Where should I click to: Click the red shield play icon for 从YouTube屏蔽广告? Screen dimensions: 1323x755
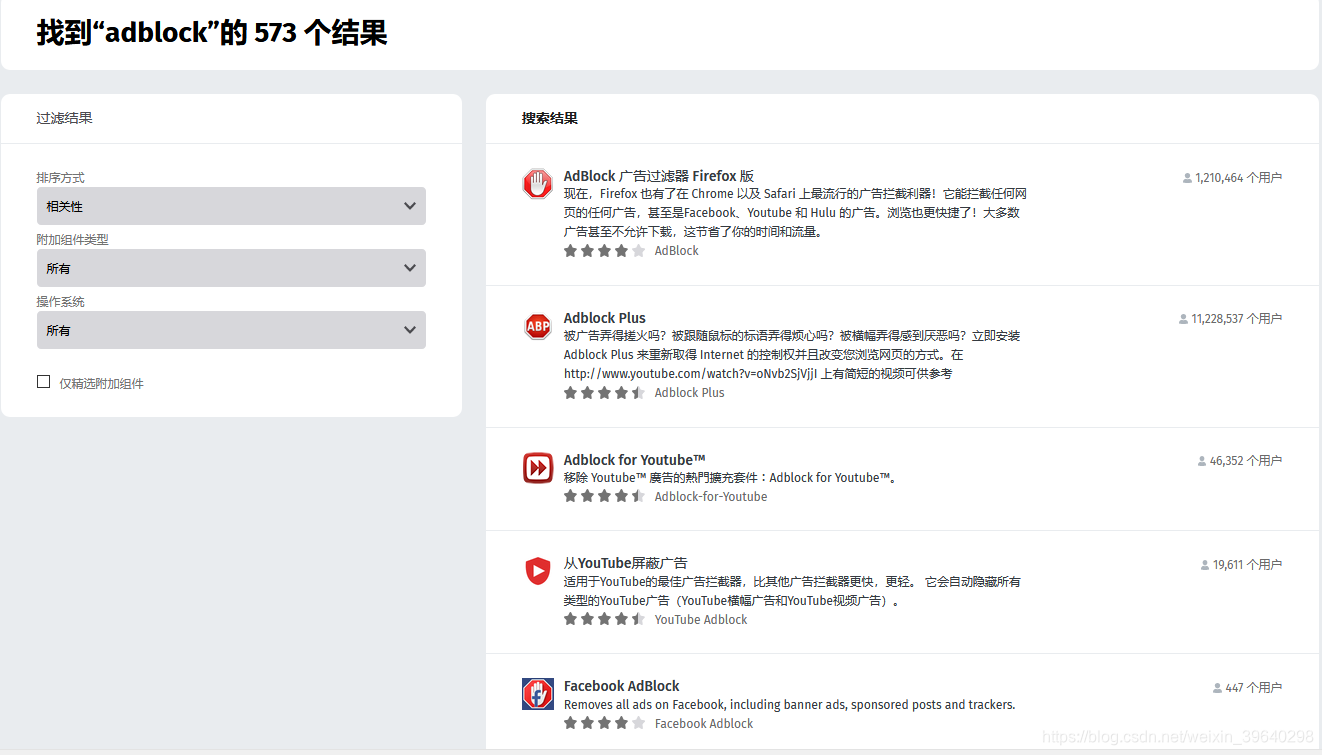point(538,572)
